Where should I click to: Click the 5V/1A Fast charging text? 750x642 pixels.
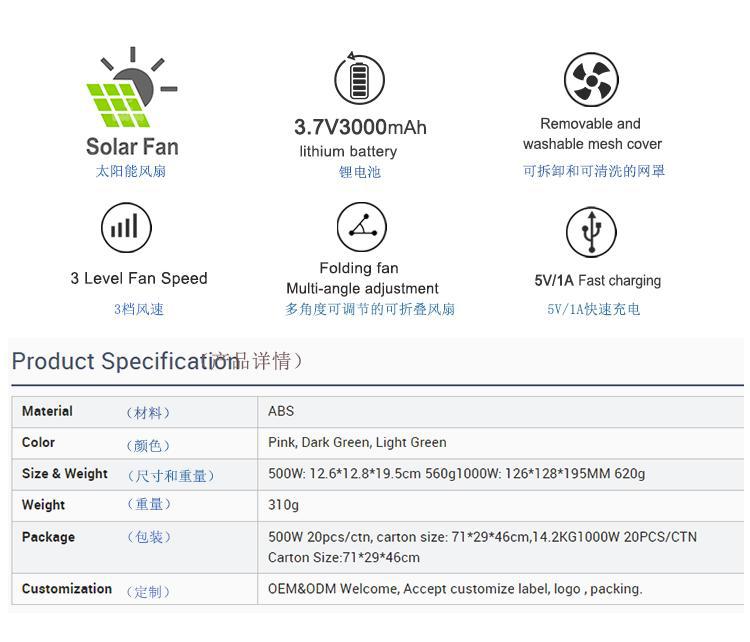pyautogui.click(x=597, y=281)
